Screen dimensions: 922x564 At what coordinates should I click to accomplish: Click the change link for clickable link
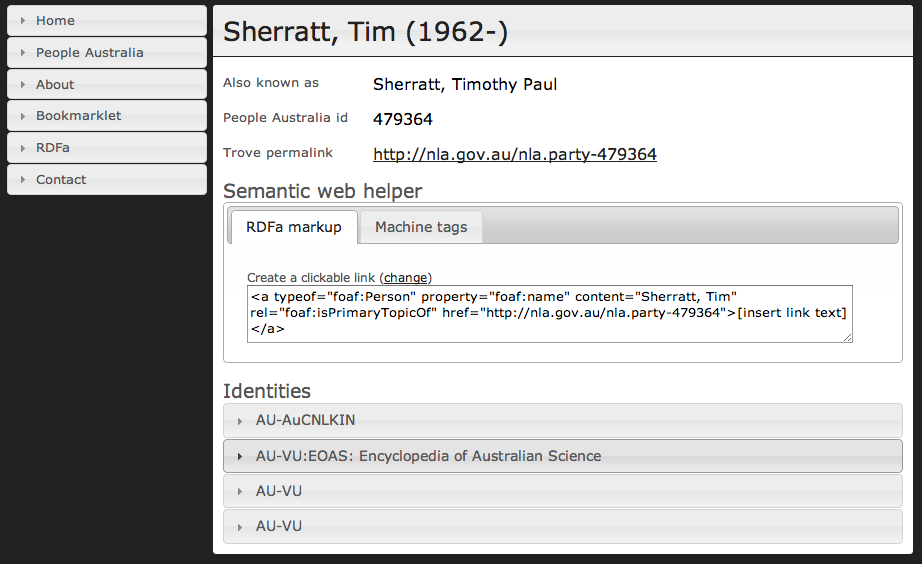click(x=406, y=278)
